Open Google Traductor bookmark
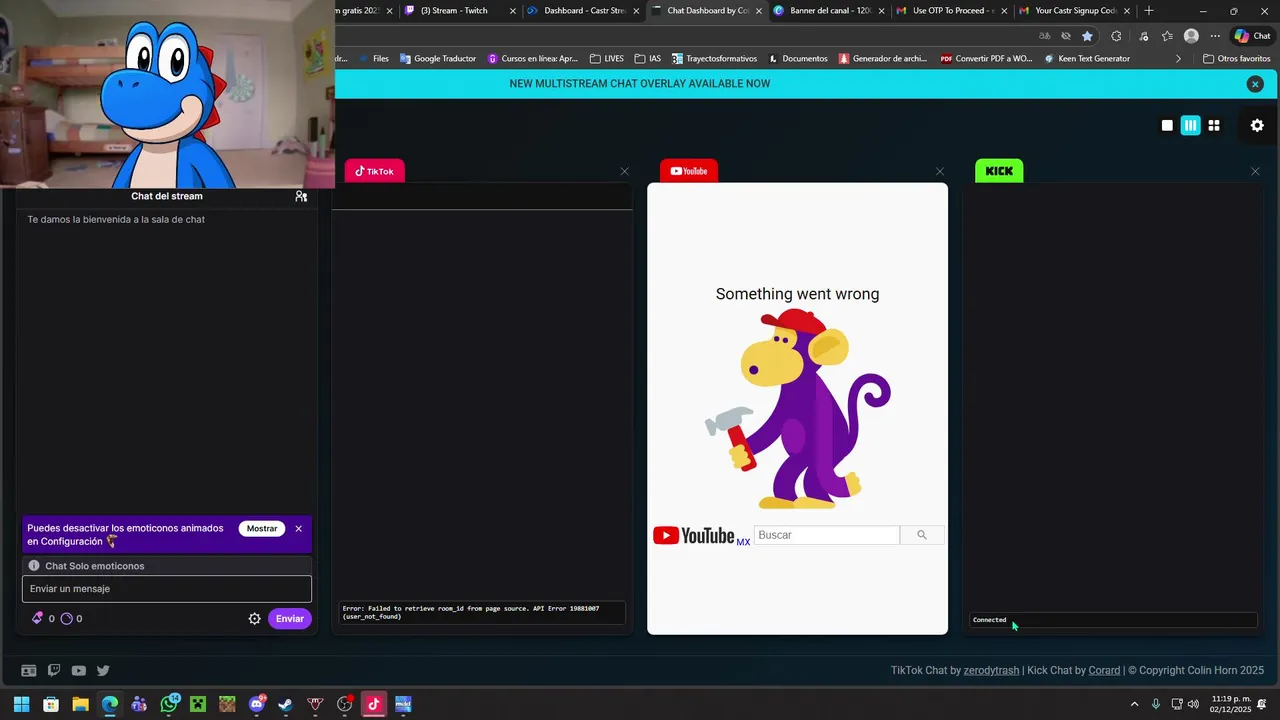Viewport: 1280px width, 720px height. click(x=438, y=59)
